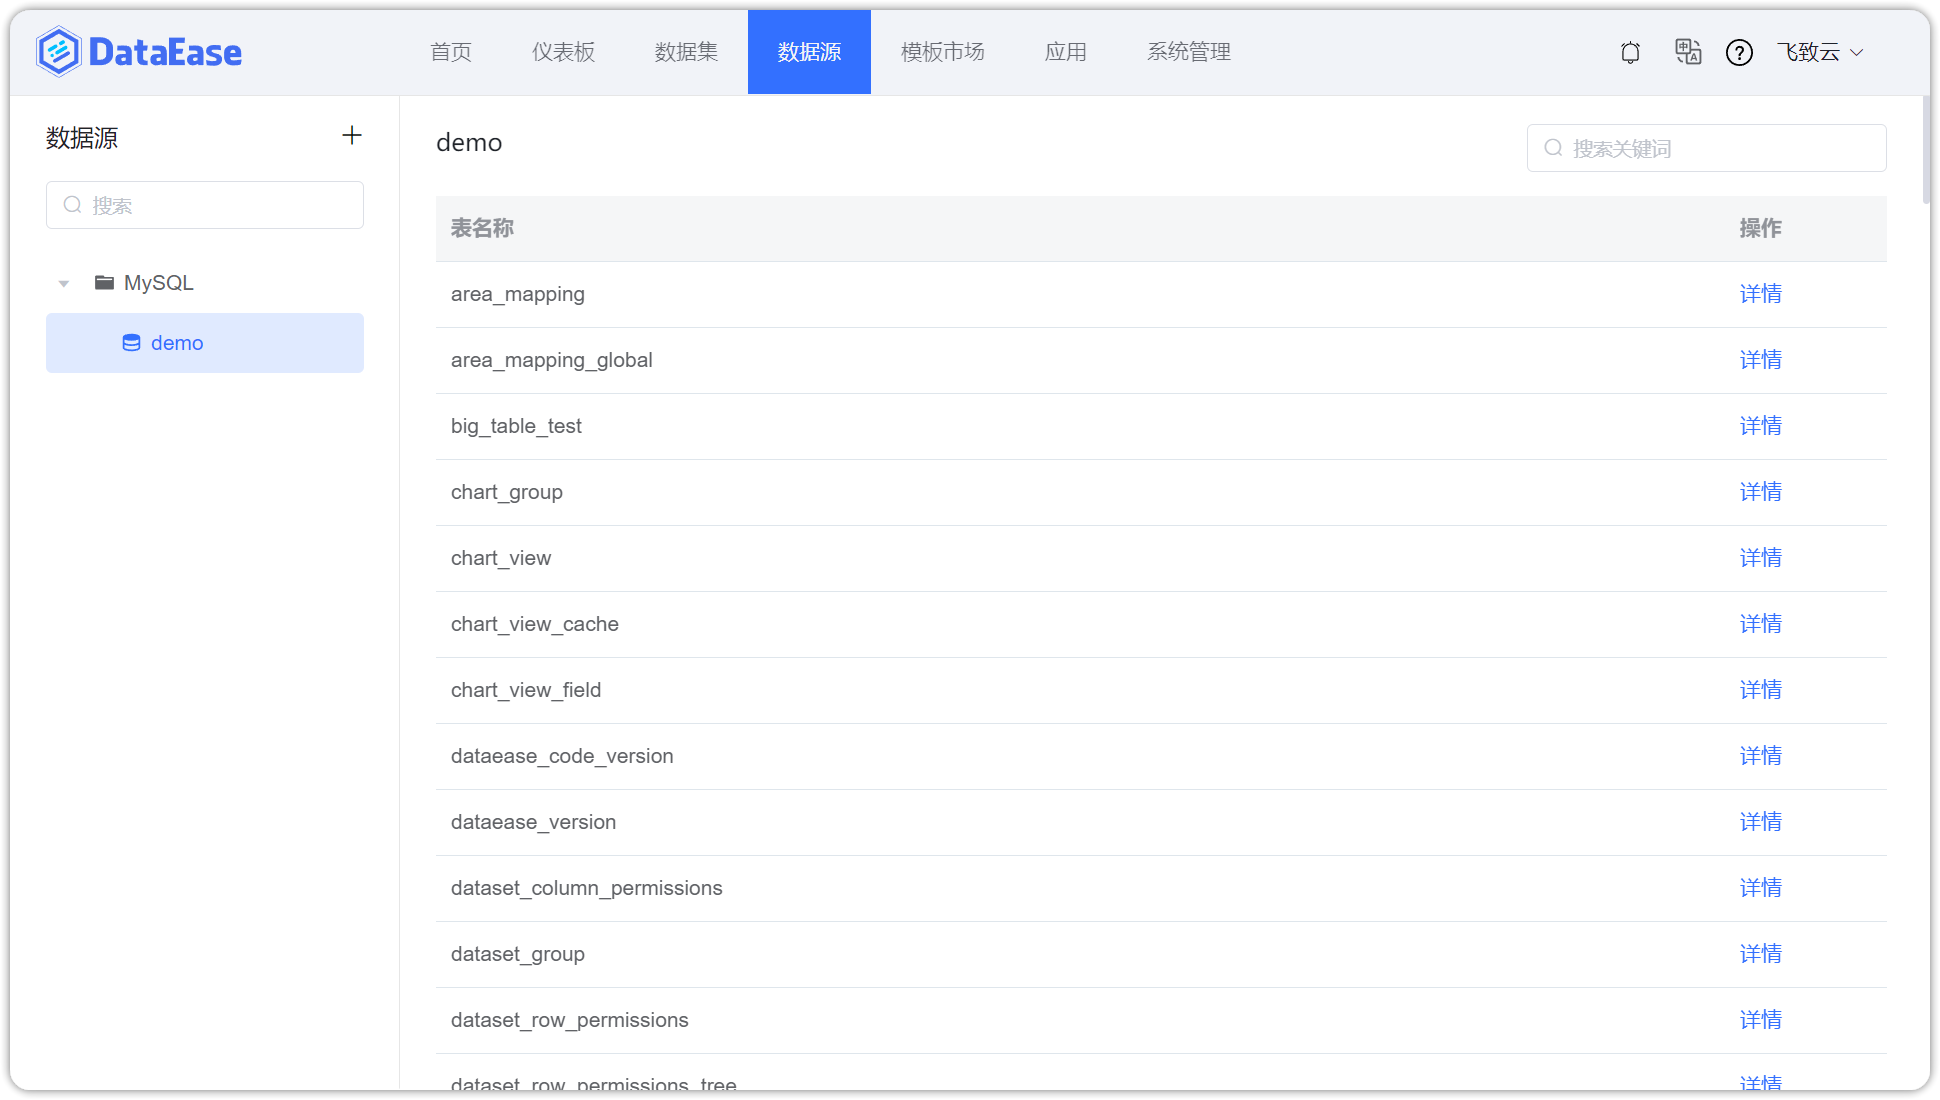Select the demo datasource in sidebar
The width and height of the screenshot is (1940, 1100).
coord(177,342)
